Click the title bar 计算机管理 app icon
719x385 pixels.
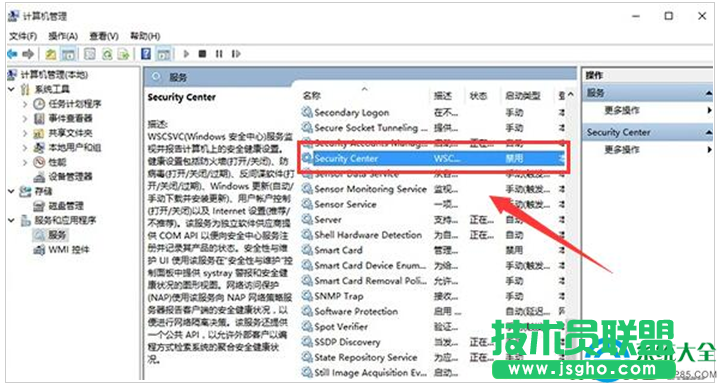[x=13, y=16]
